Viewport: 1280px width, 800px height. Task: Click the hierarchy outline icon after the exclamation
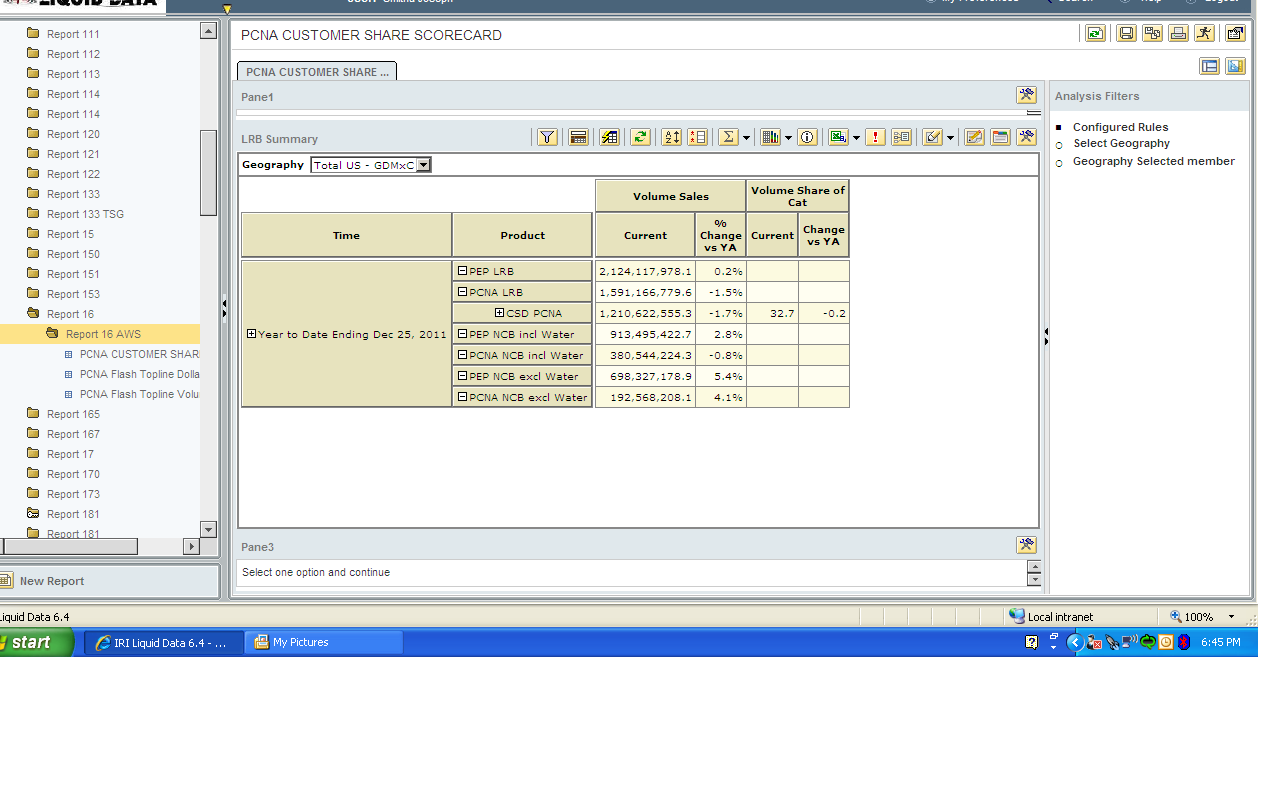click(901, 137)
